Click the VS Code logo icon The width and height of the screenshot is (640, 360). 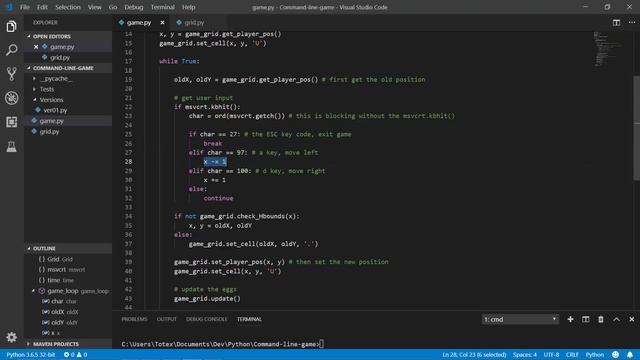coord(9,7)
